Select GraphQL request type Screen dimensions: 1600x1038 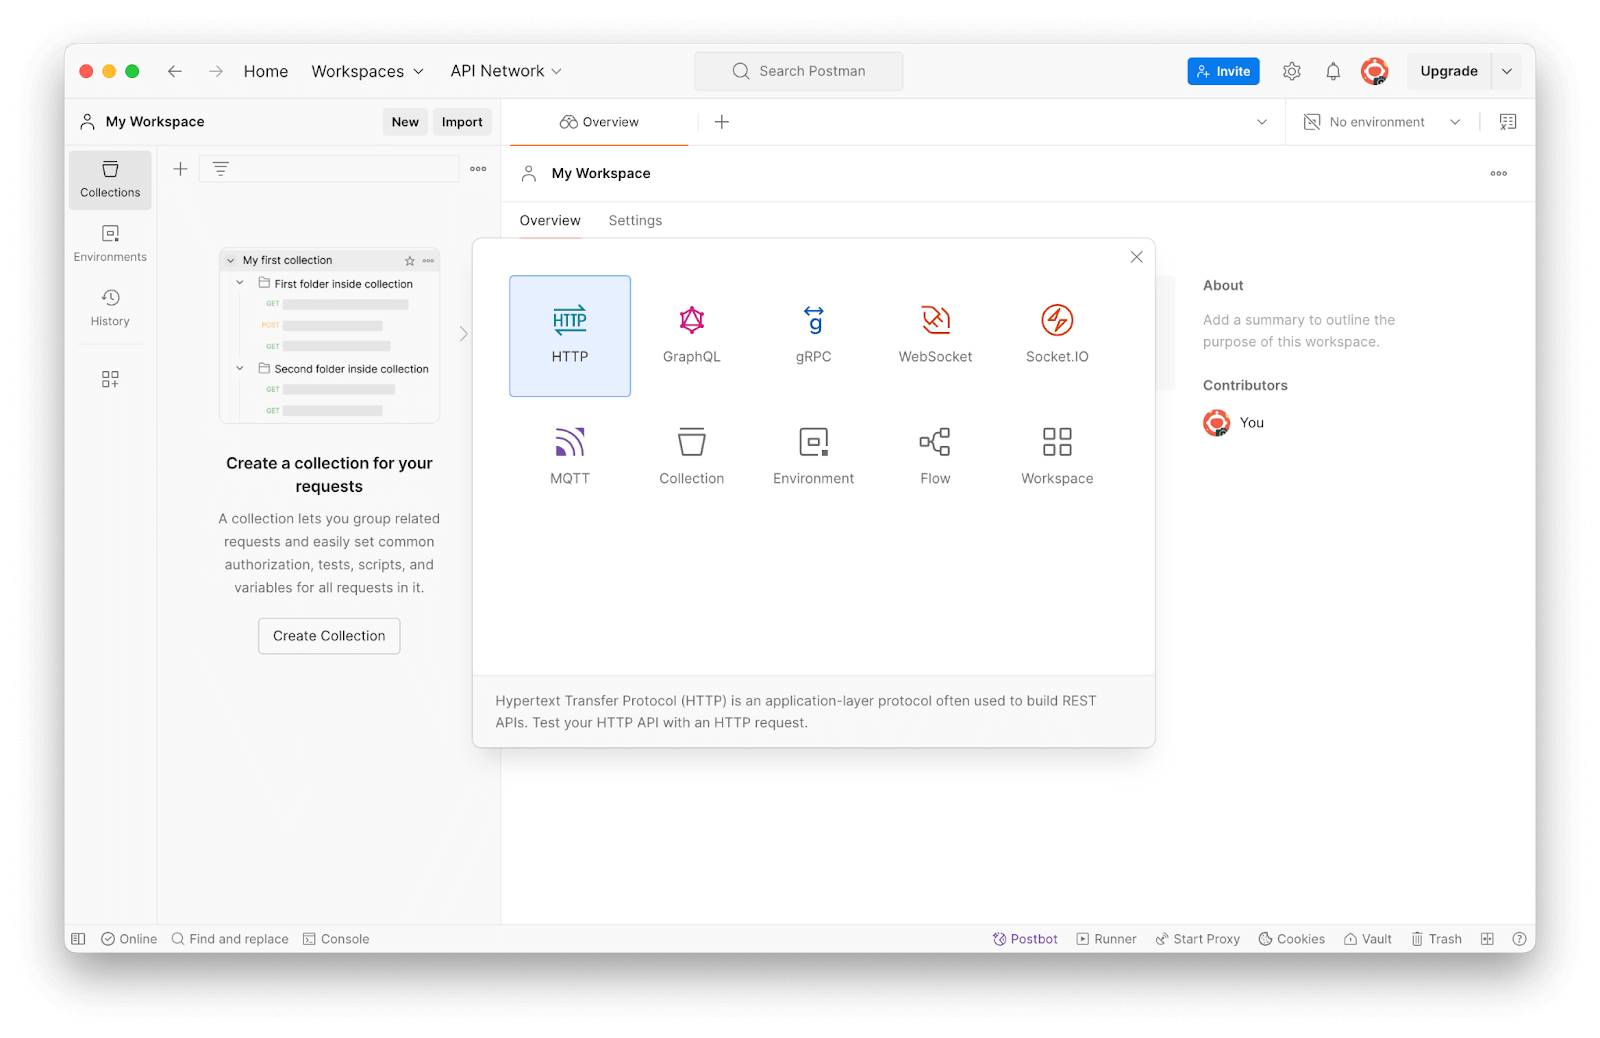tap(691, 336)
